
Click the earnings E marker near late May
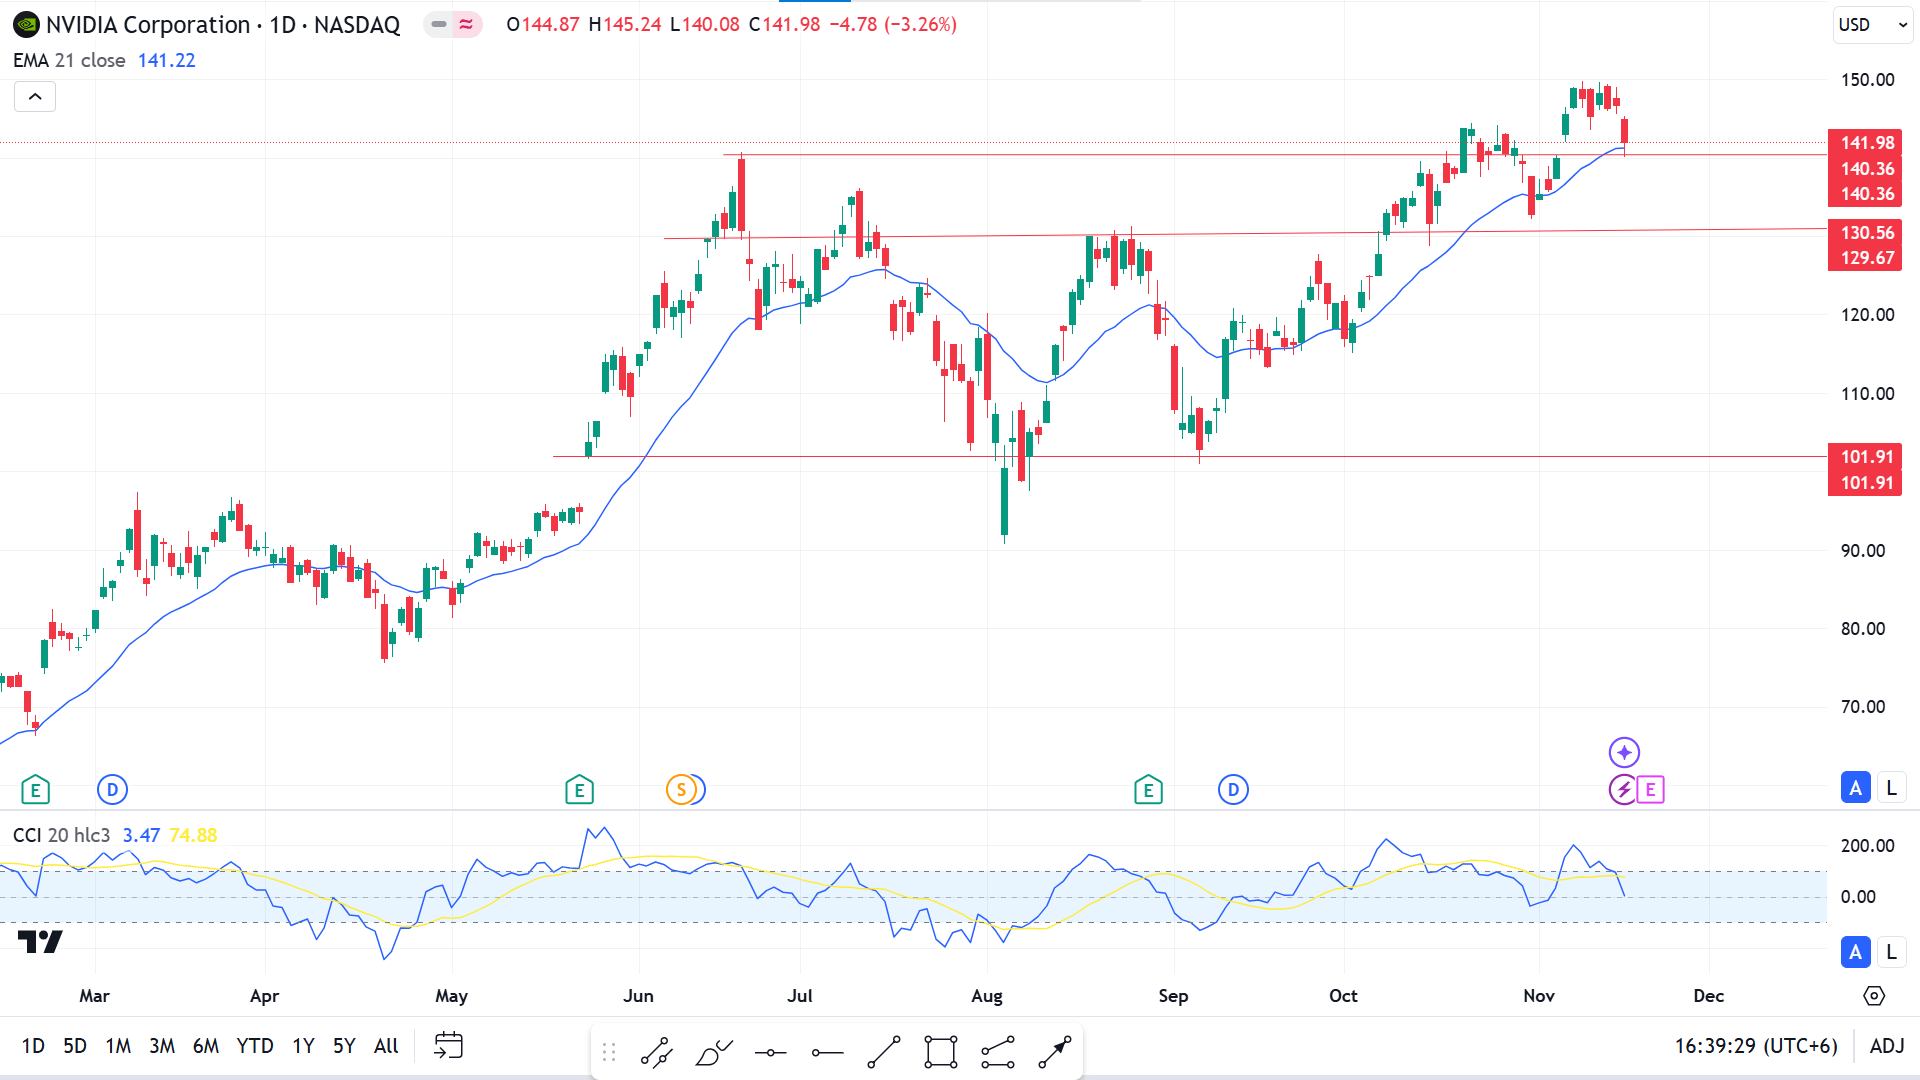click(x=579, y=790)
